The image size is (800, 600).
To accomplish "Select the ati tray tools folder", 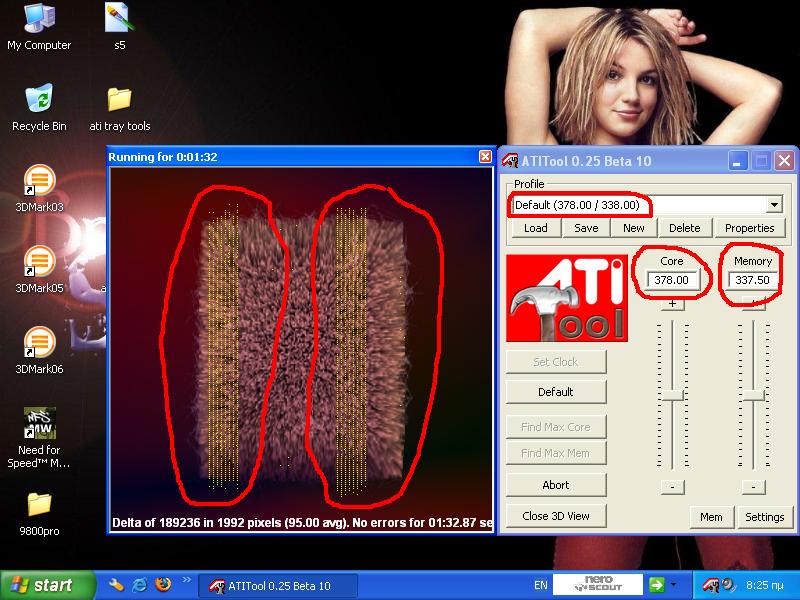I will pyautogui.click(x=119, y=109).
